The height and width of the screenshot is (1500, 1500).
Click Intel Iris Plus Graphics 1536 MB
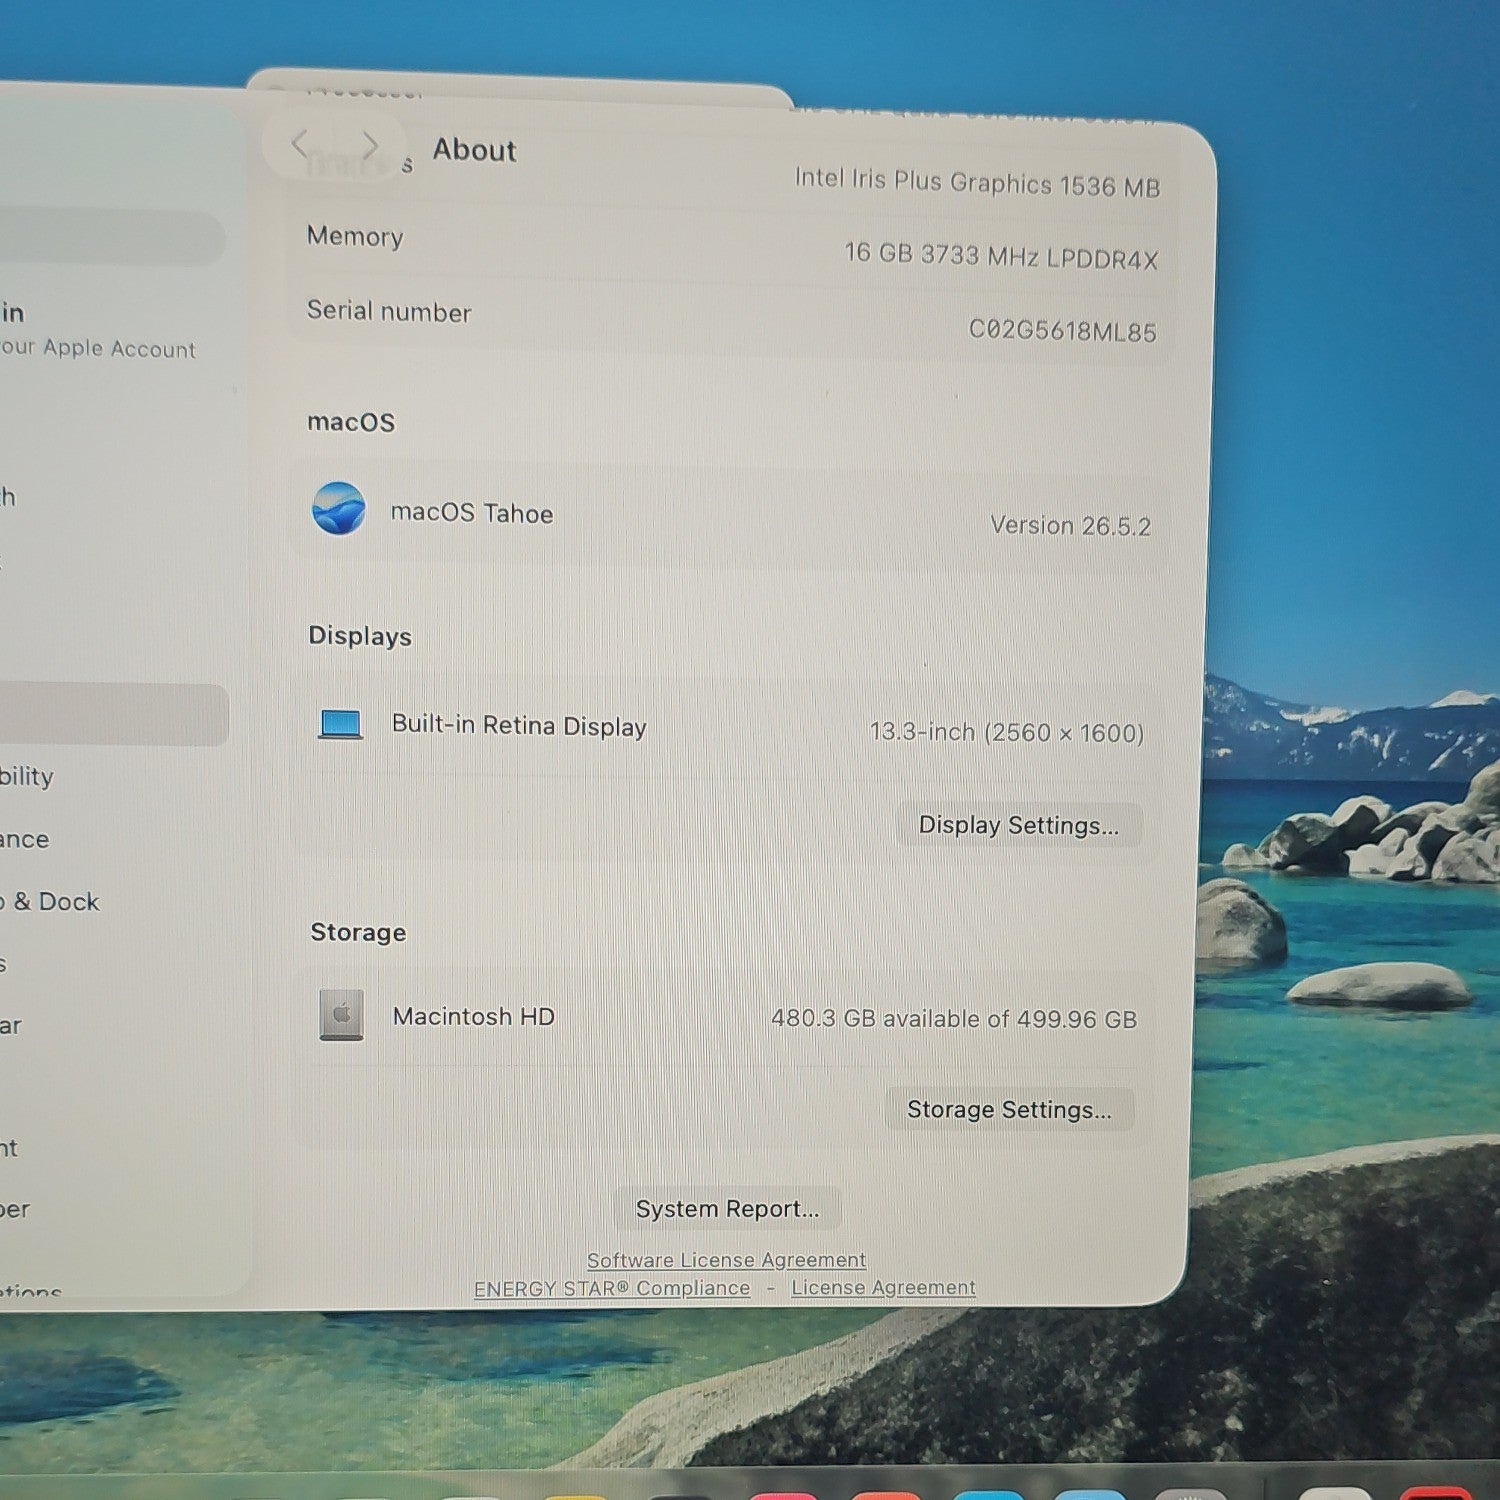(977, 182)
